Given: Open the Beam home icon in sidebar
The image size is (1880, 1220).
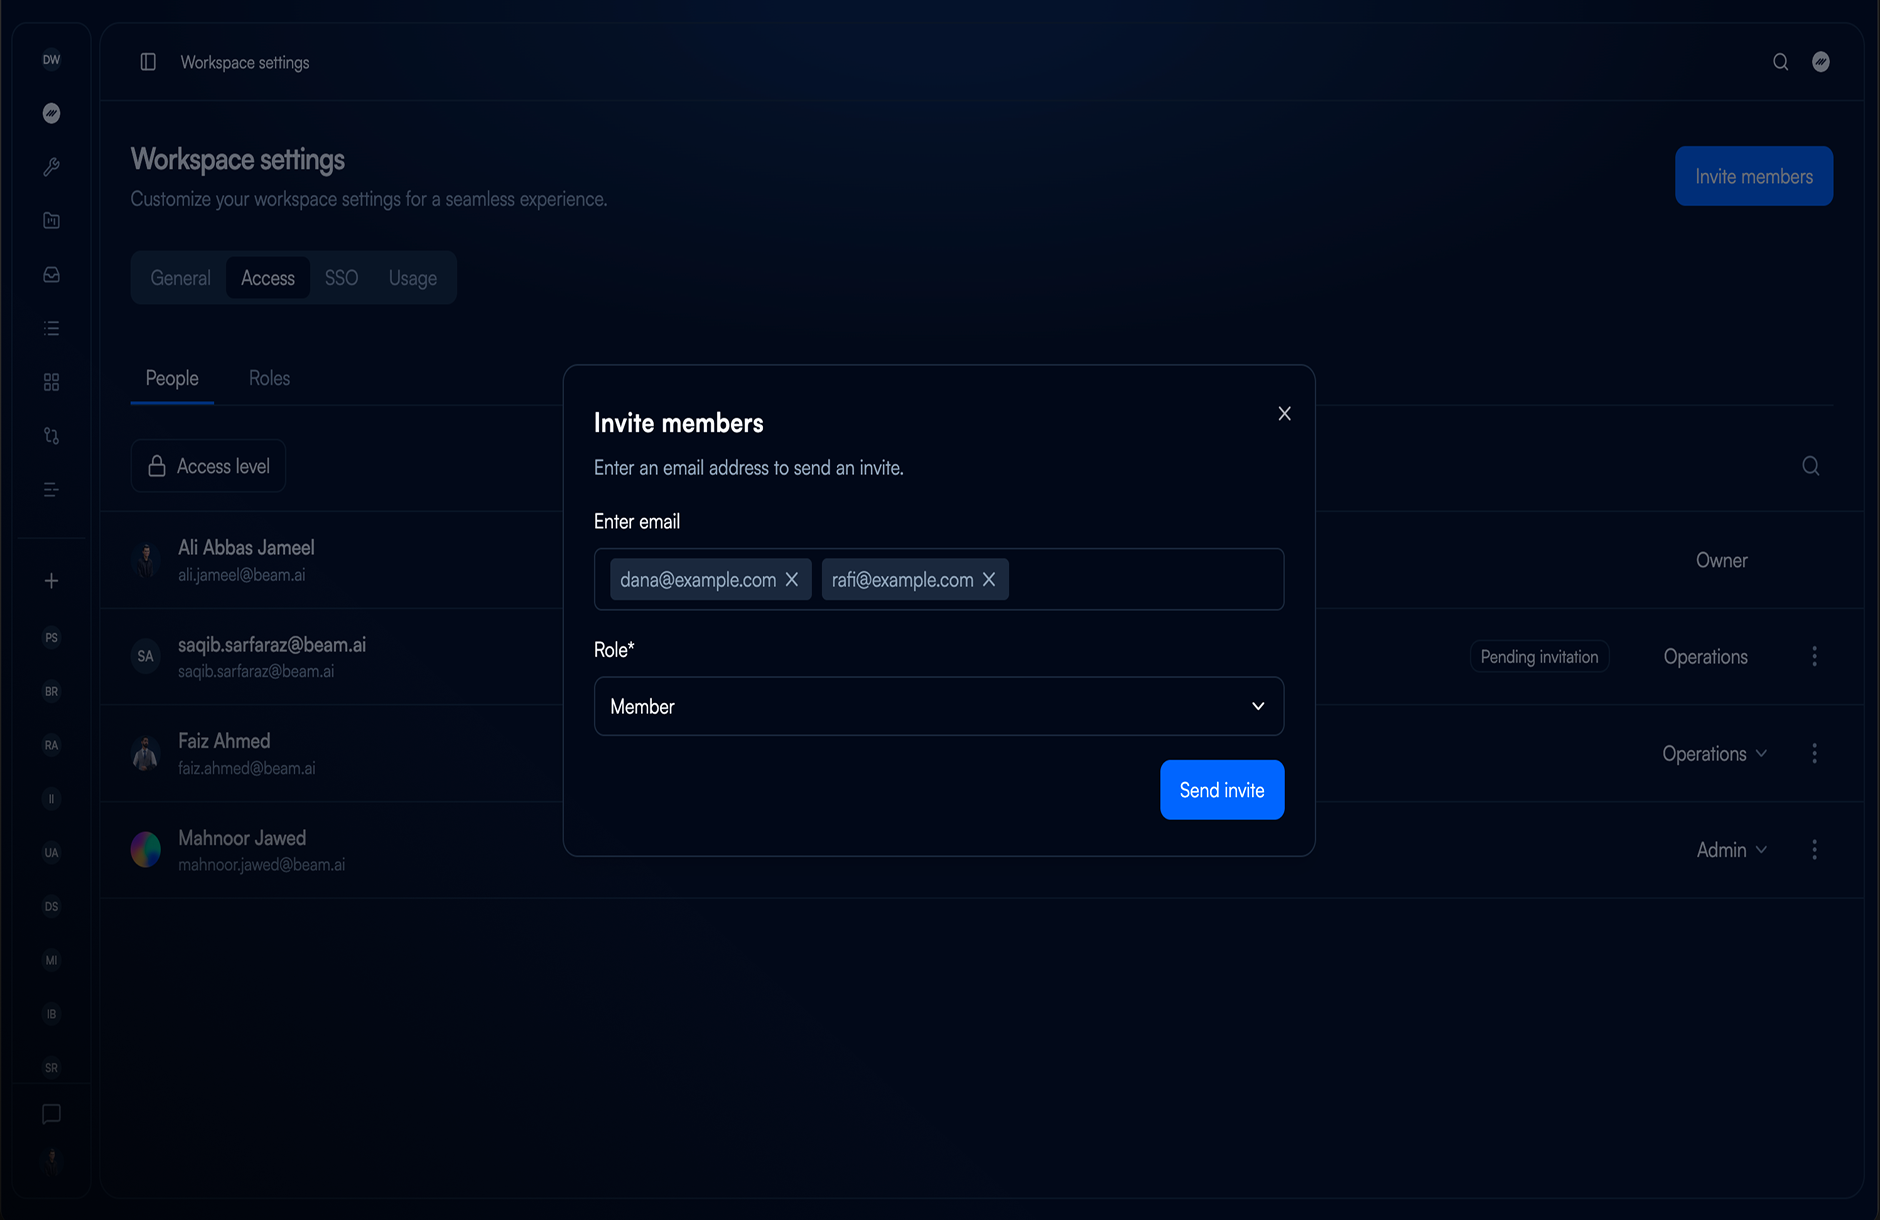Looking at the screenshot, I should pyautogui.click(x=51, y=113).
